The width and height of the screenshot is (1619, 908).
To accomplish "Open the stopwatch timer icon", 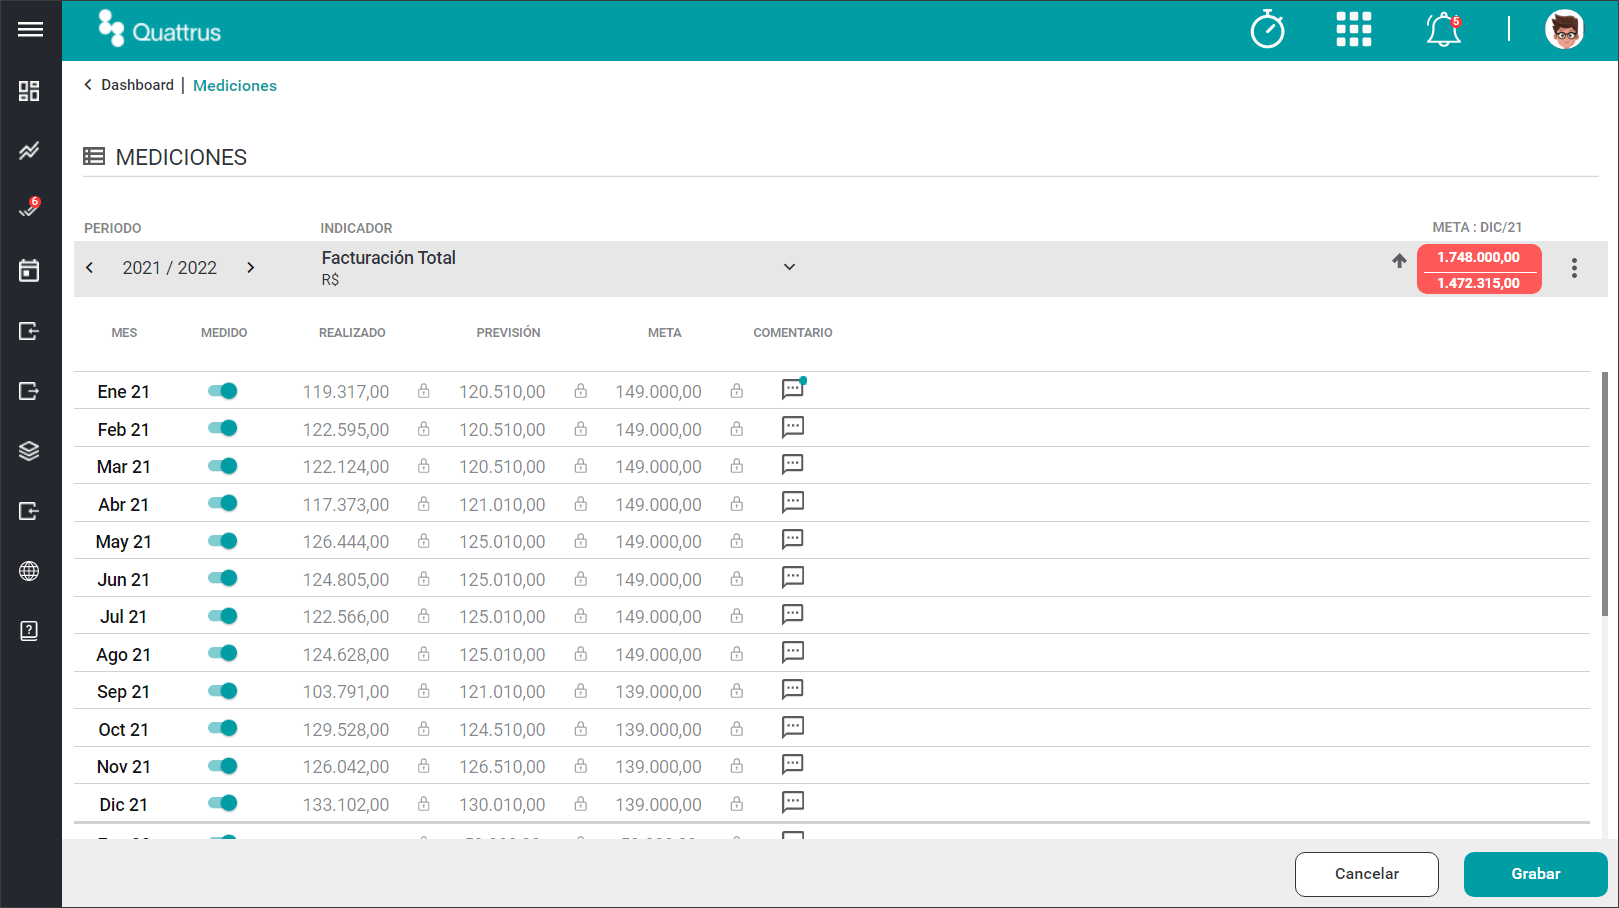I will coord(1267,29).
